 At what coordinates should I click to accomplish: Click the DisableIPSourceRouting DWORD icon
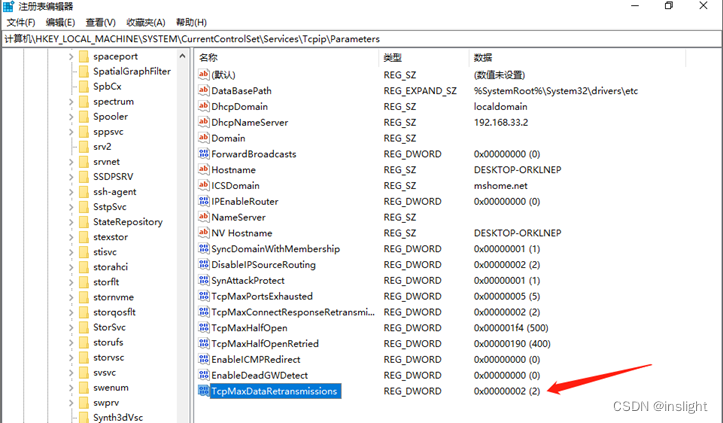tap(203, 264)
